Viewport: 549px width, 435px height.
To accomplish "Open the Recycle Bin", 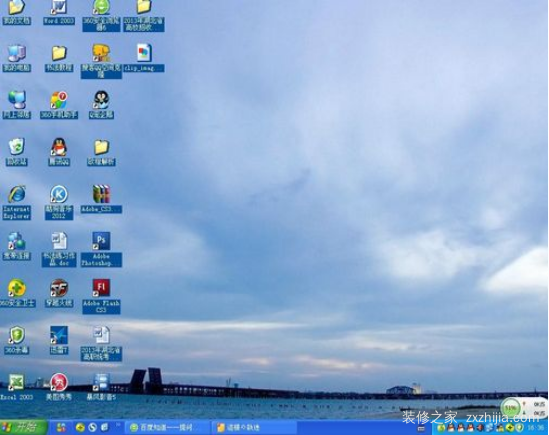I will click(16, 151).
